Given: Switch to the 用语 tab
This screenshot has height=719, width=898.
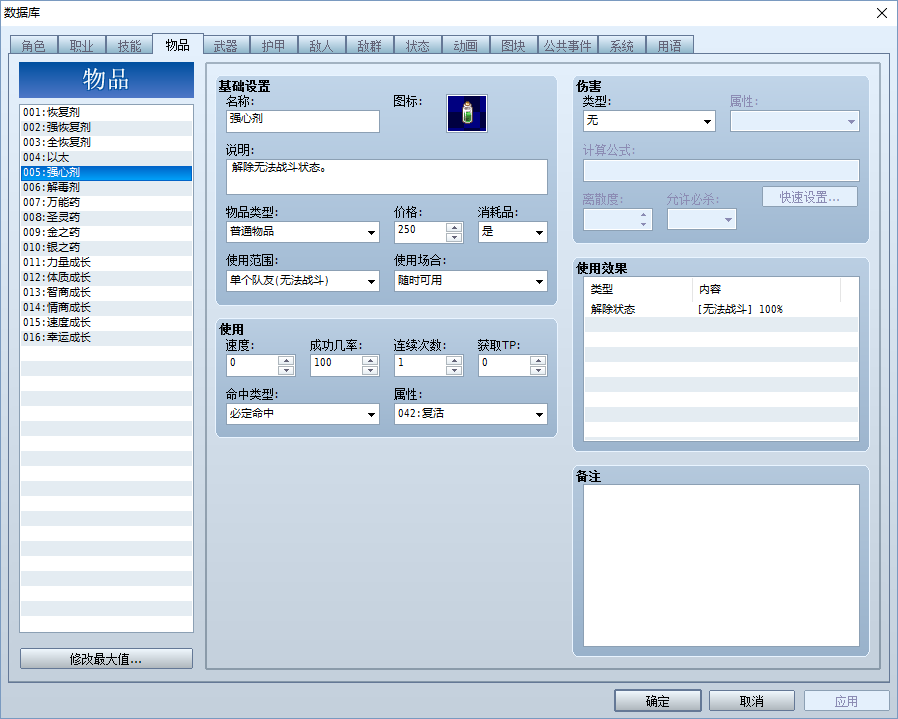Looking at the screenshot, I should coord(669,45).
